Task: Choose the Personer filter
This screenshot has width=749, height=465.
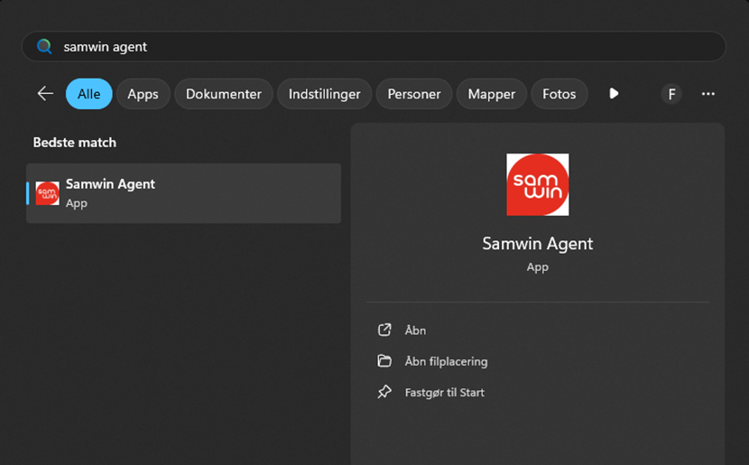Action: (x=414, y=94)
